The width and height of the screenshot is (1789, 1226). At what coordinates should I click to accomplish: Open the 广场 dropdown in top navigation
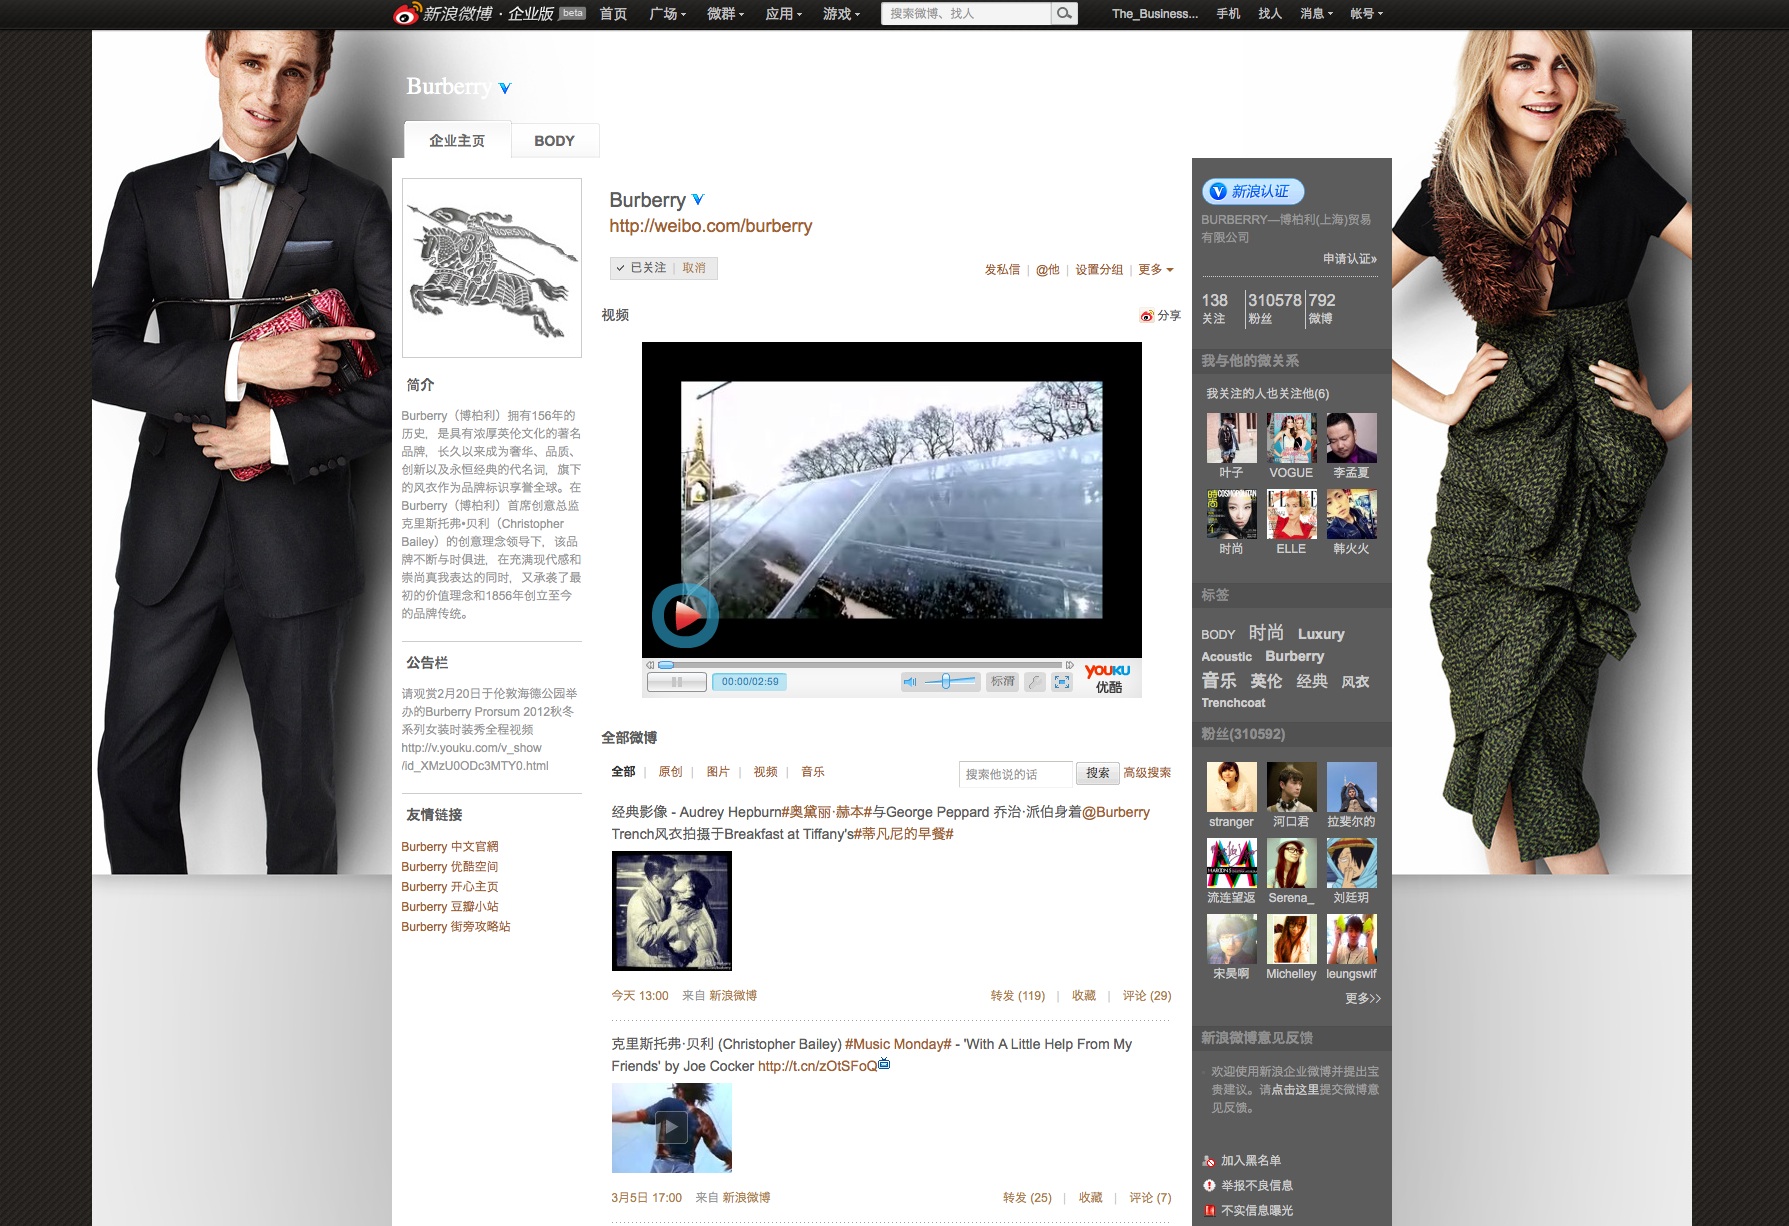click(x=667, y=14)
